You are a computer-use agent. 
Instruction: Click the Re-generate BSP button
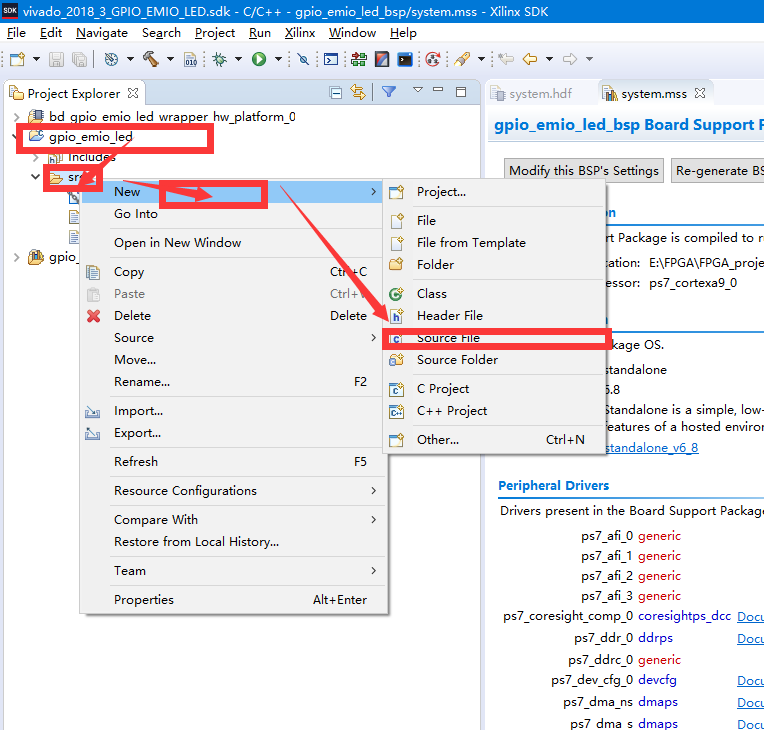coord(717,171)
